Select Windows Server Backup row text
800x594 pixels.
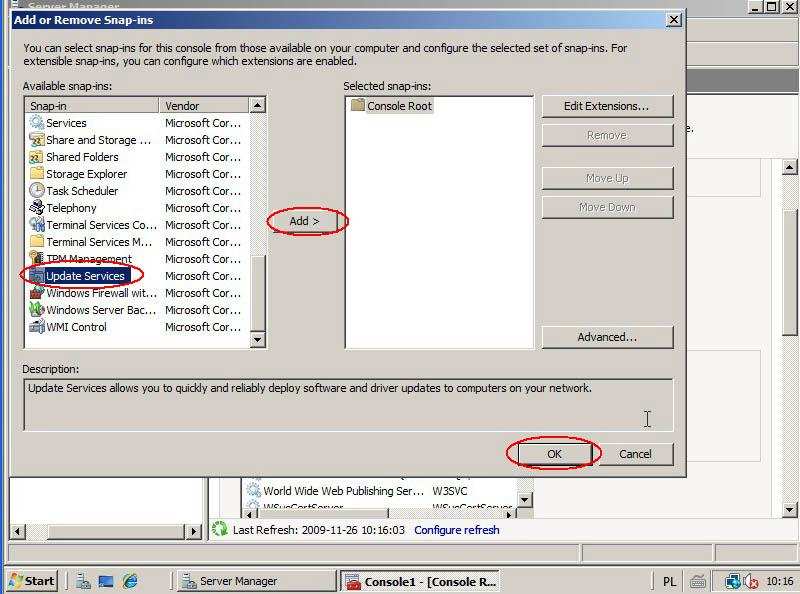(x=101, y=310)
